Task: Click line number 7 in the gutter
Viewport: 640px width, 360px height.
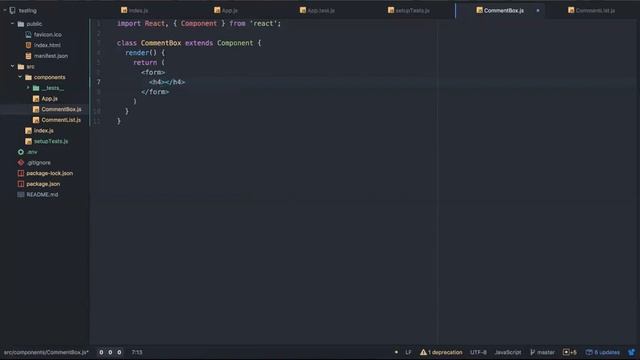Action: point(99,82)
